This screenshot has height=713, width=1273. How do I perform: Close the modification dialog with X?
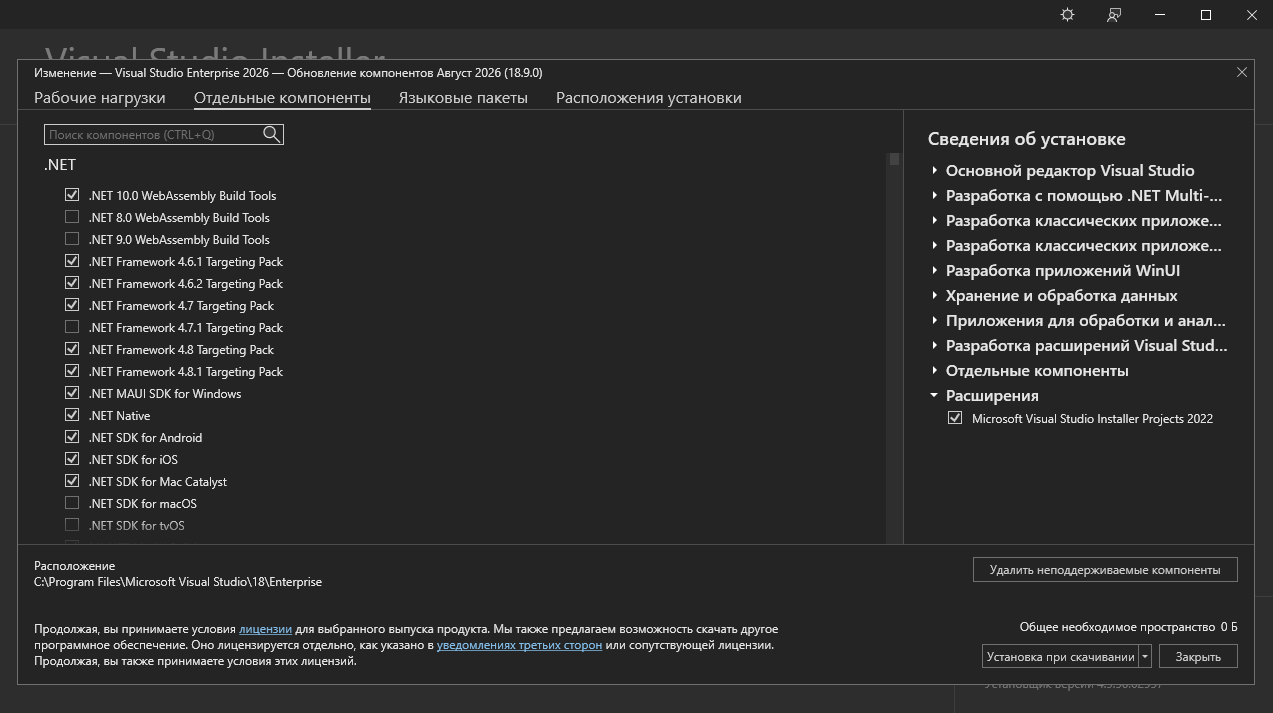point(1242,72)
